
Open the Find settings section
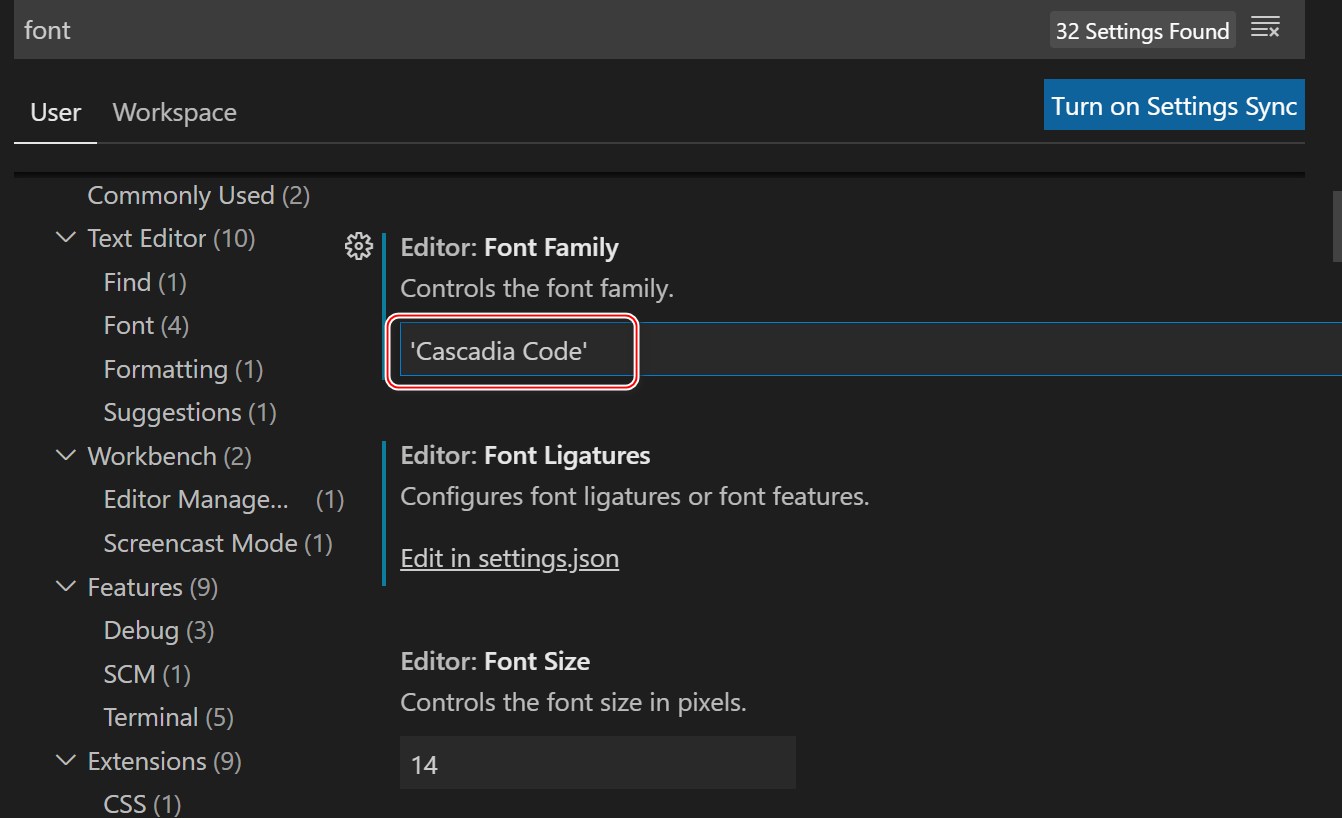pyautogui.click(x=145, y=282)
